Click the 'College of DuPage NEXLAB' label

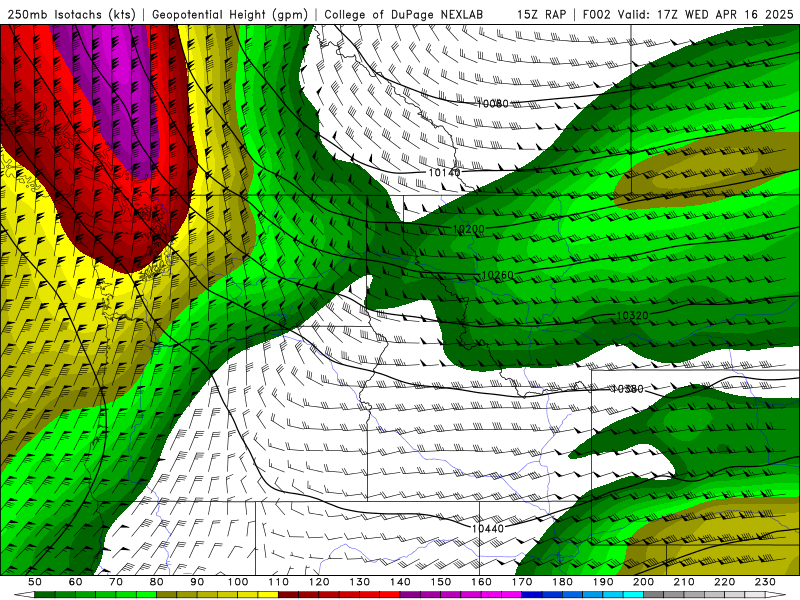pyautogui.click(x=404, y=15)
